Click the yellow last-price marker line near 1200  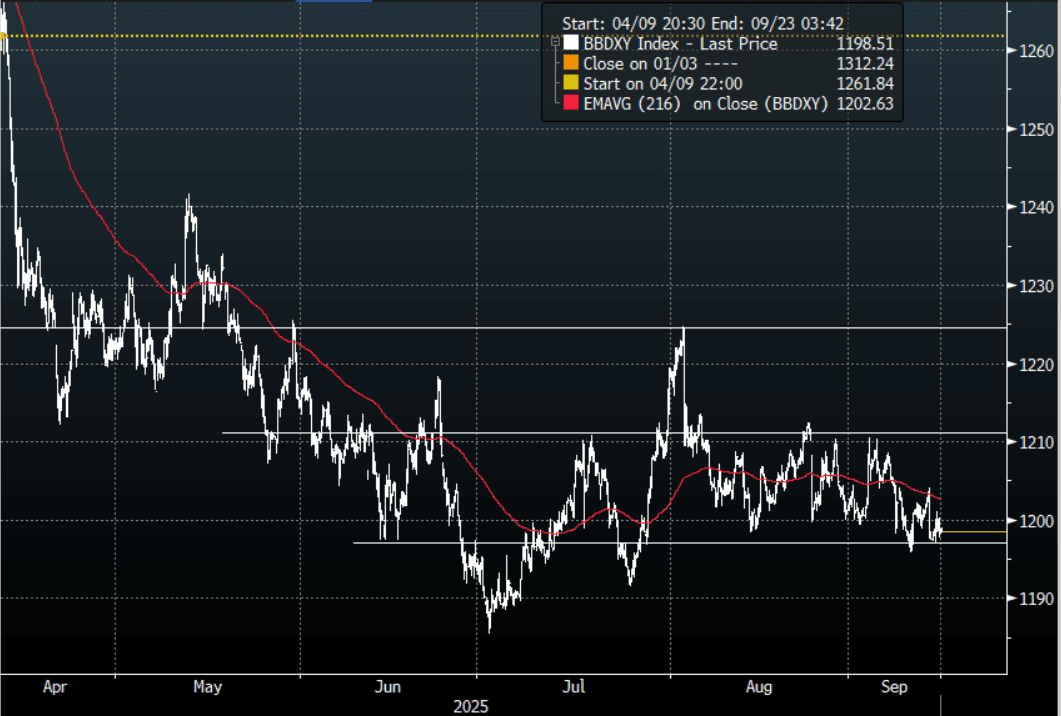point(973,532)
